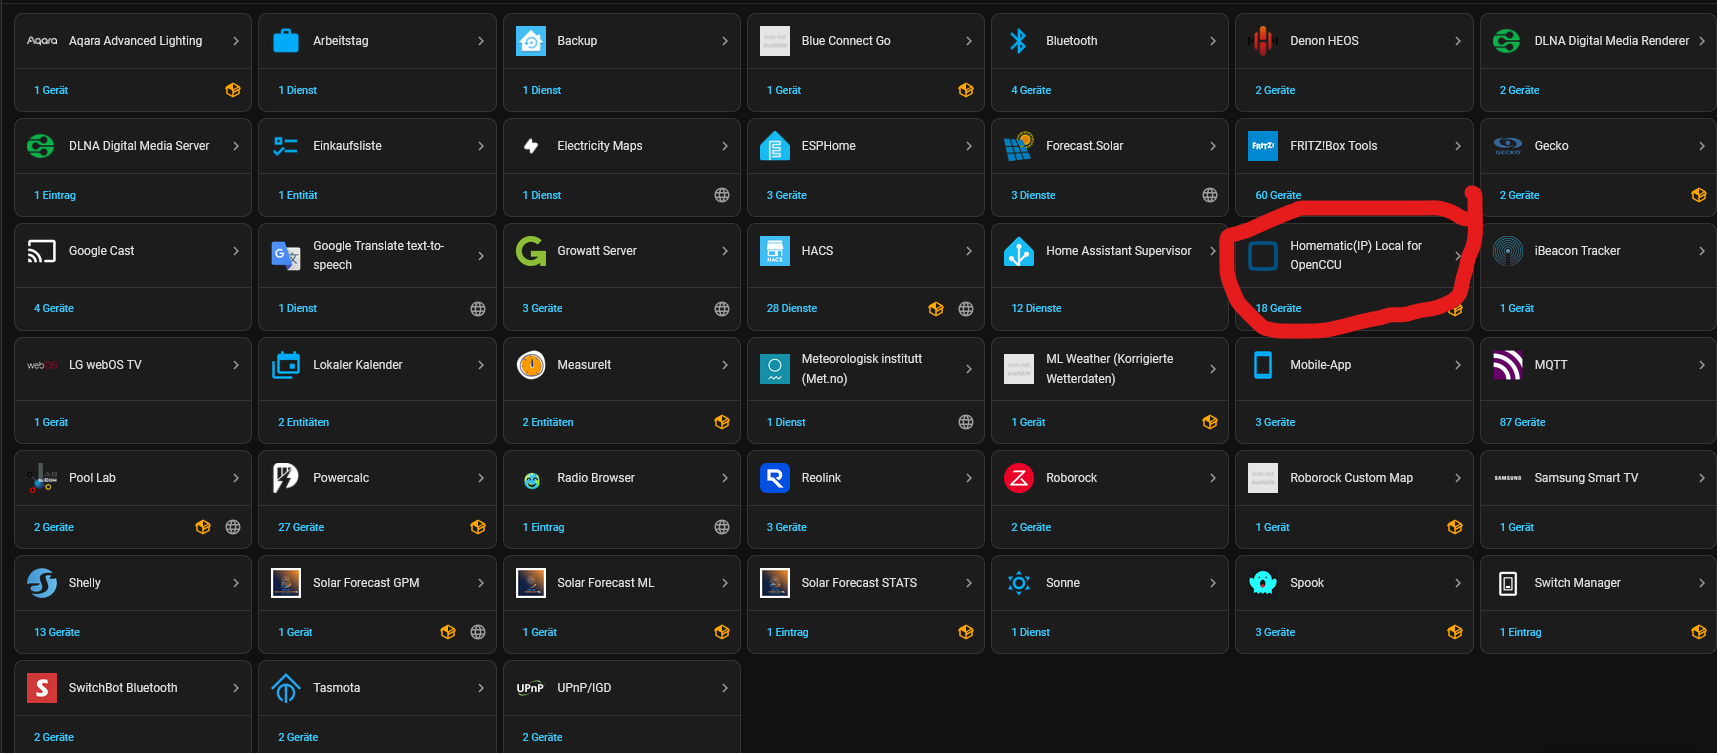Click the Shelly integration logo

click(x=42, y=583)
